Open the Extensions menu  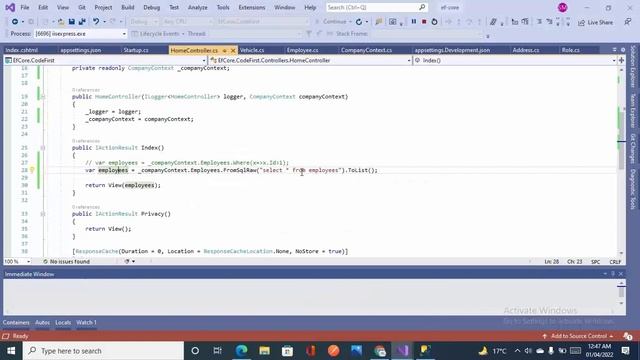(x=251, y=7)
